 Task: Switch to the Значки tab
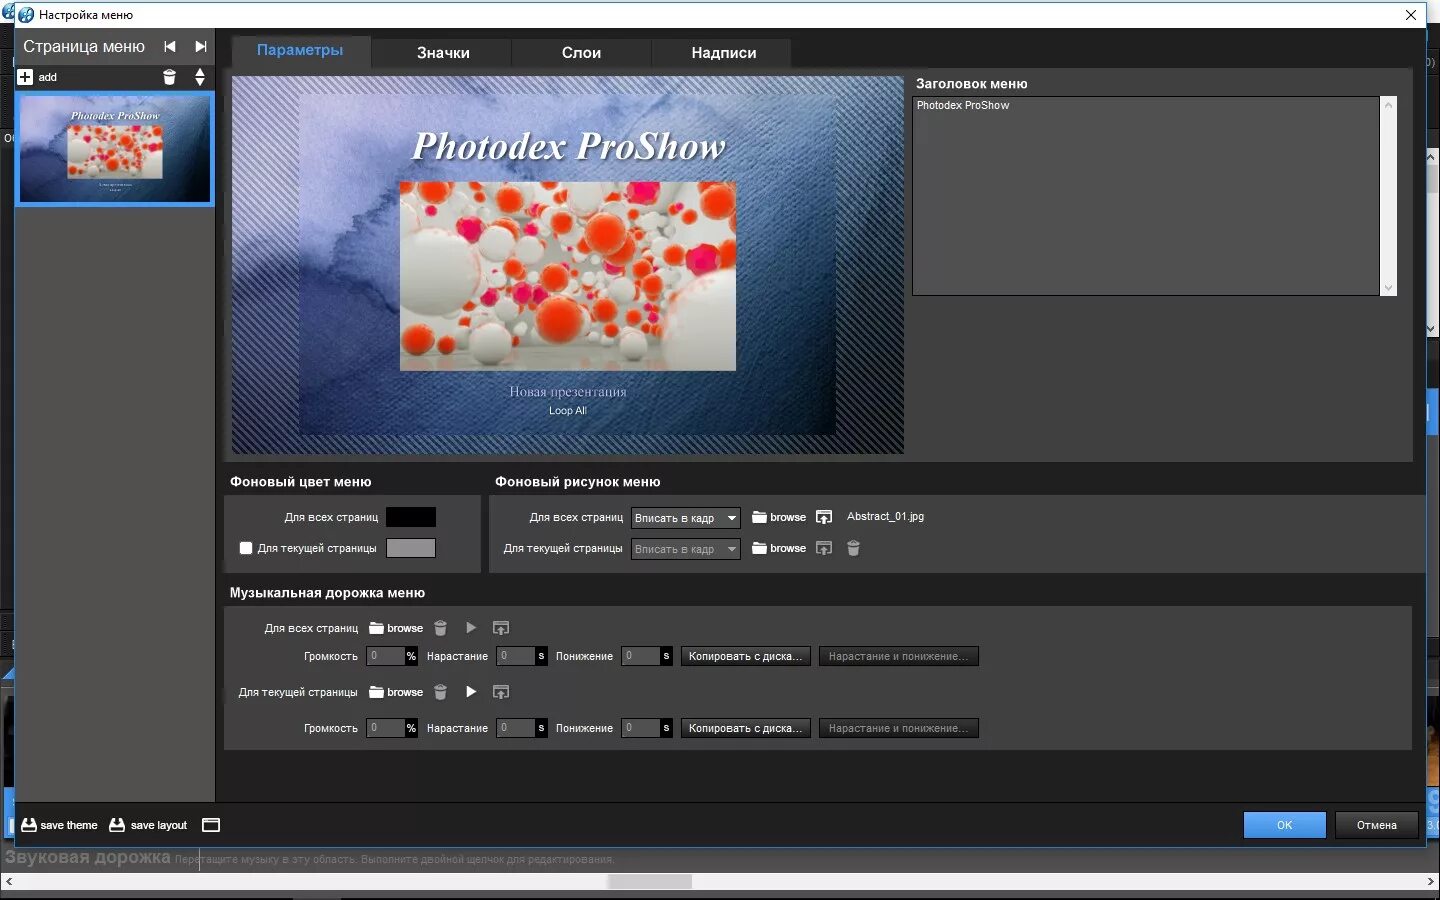(x=443, y=53)
